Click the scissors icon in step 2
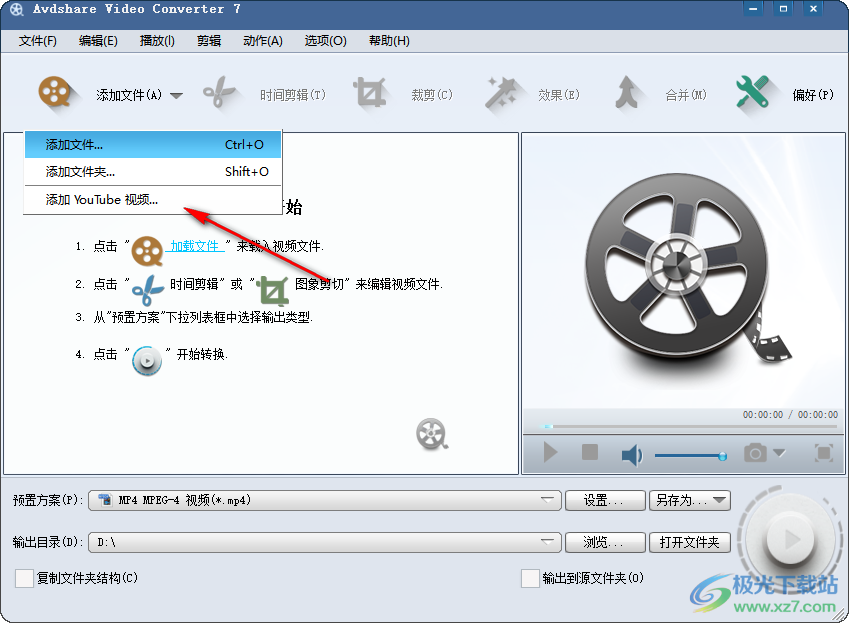Viewport: 849px width, 623px height. pyautogui.click(x=148, y=290)
